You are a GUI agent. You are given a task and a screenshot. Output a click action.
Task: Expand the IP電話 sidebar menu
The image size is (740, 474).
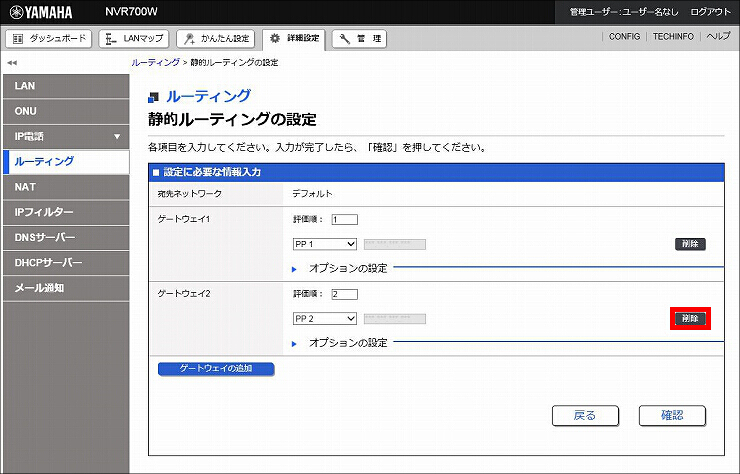[66, 136]
